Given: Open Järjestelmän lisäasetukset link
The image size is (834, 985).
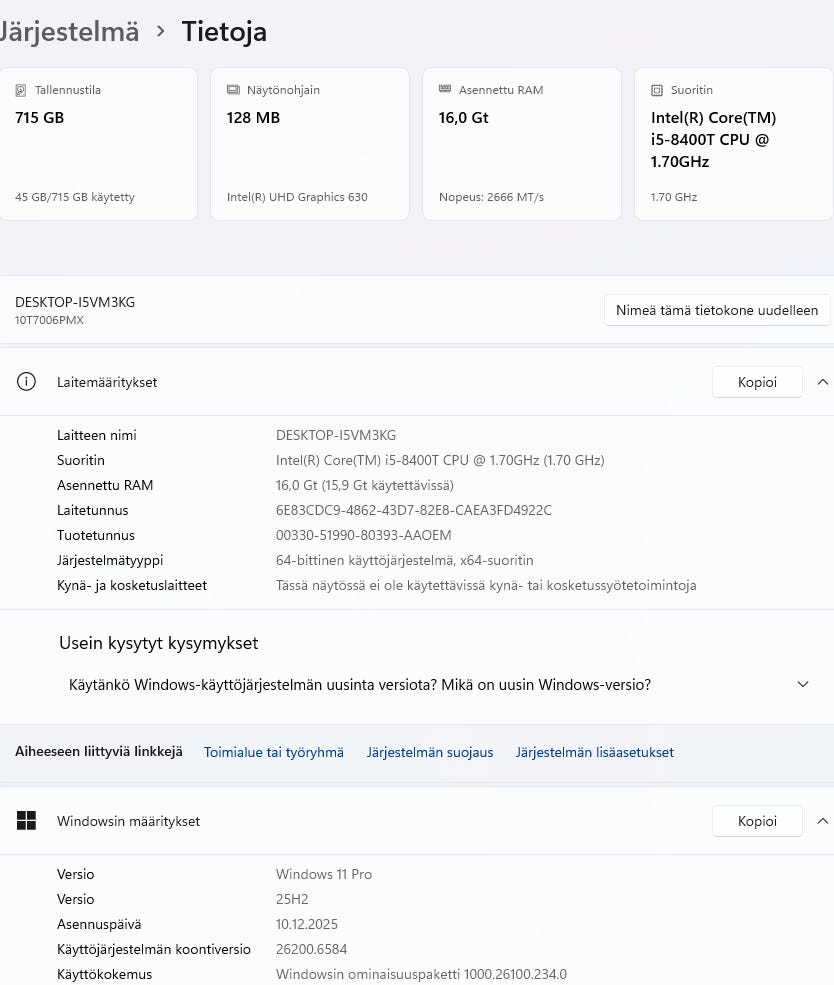Looking at the screenshot, I should tap(594, 752).
